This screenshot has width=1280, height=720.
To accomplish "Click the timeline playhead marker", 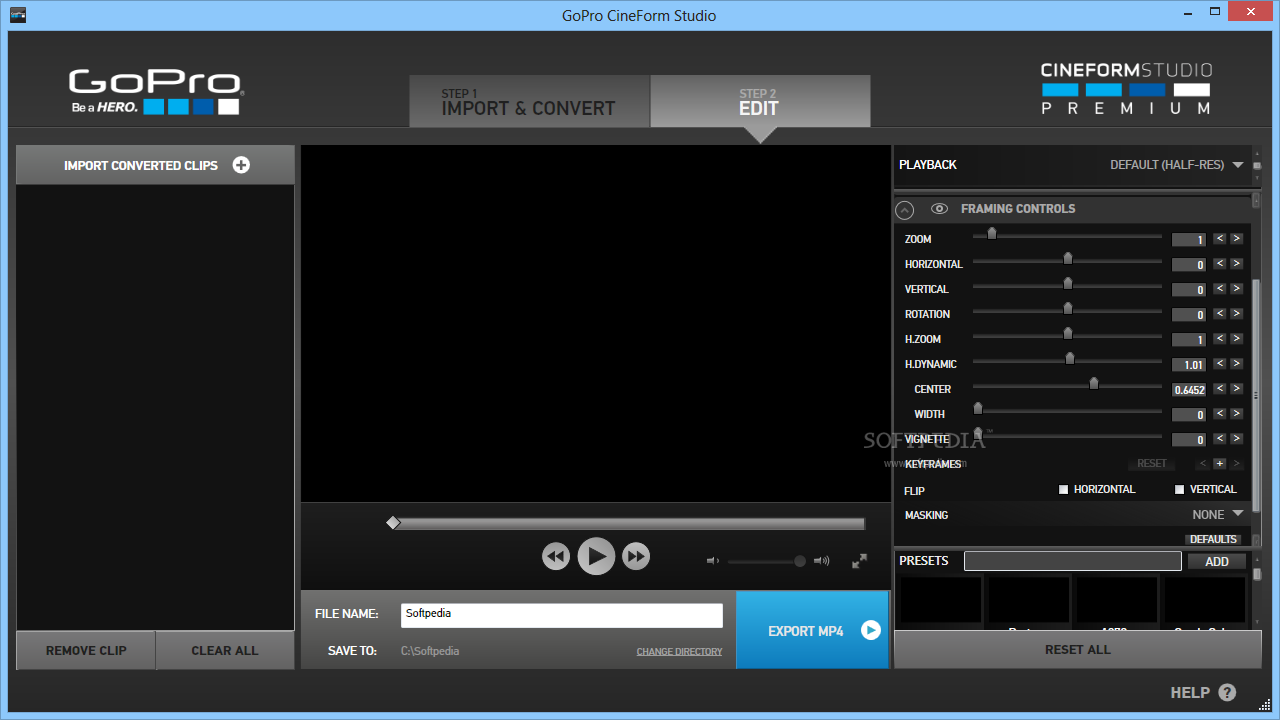I will [393, 523].
